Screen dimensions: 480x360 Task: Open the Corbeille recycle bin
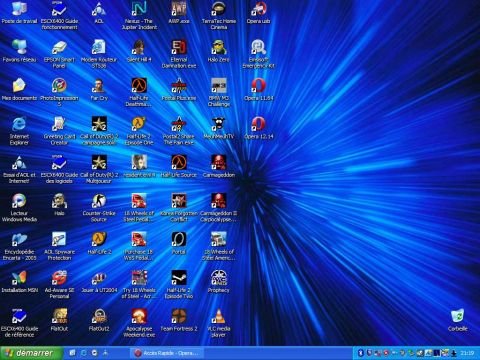click(458, 316)
